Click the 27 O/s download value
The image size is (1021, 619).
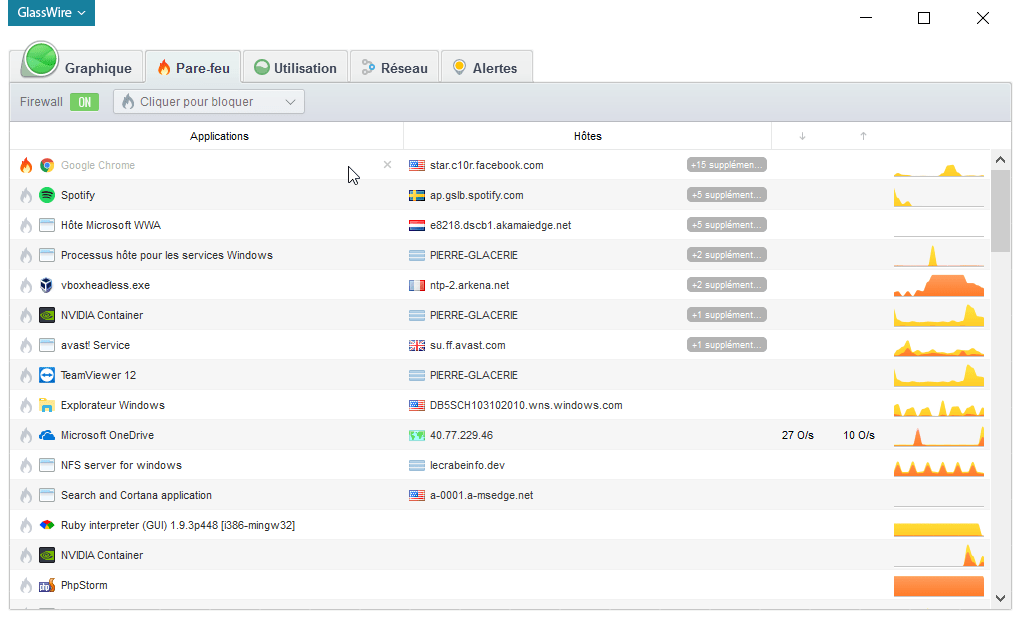[798, 435]
